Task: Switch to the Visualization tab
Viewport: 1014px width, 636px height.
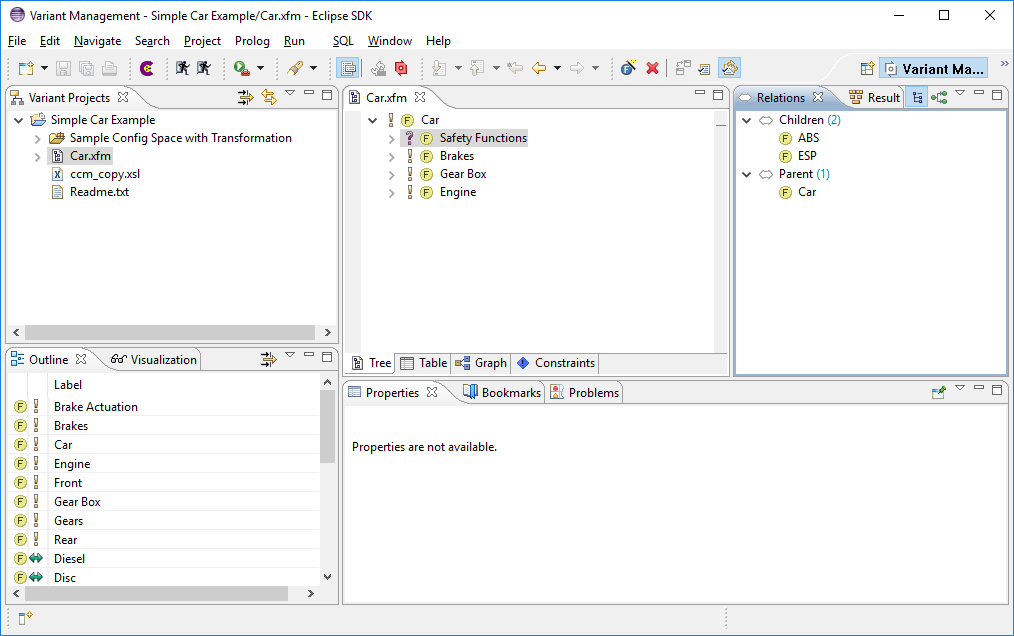Action: [154, 360]
